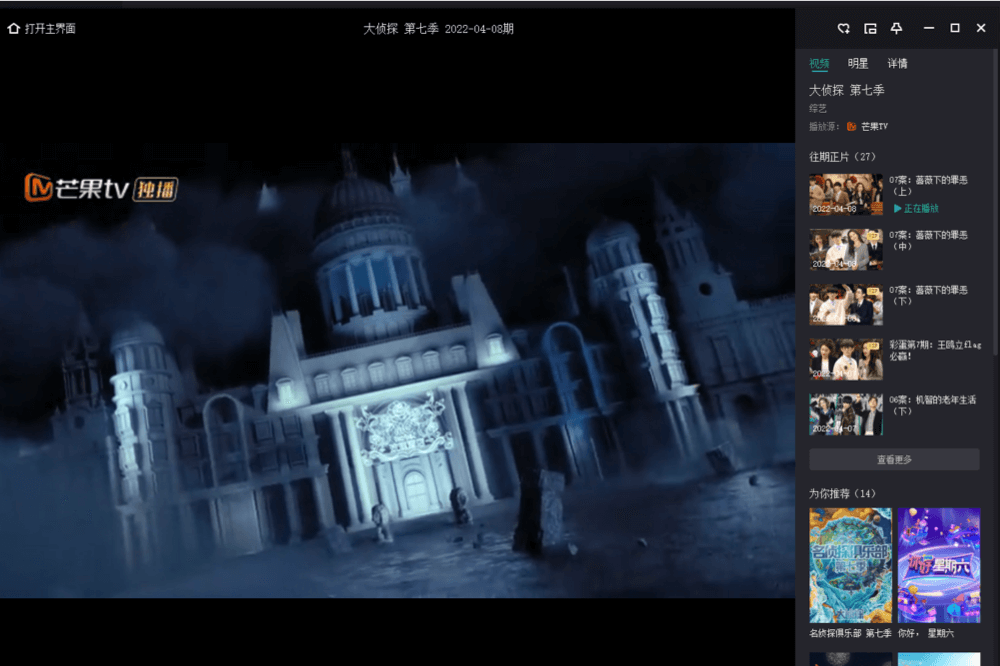Open the 视频 tab

pos(819,64)
